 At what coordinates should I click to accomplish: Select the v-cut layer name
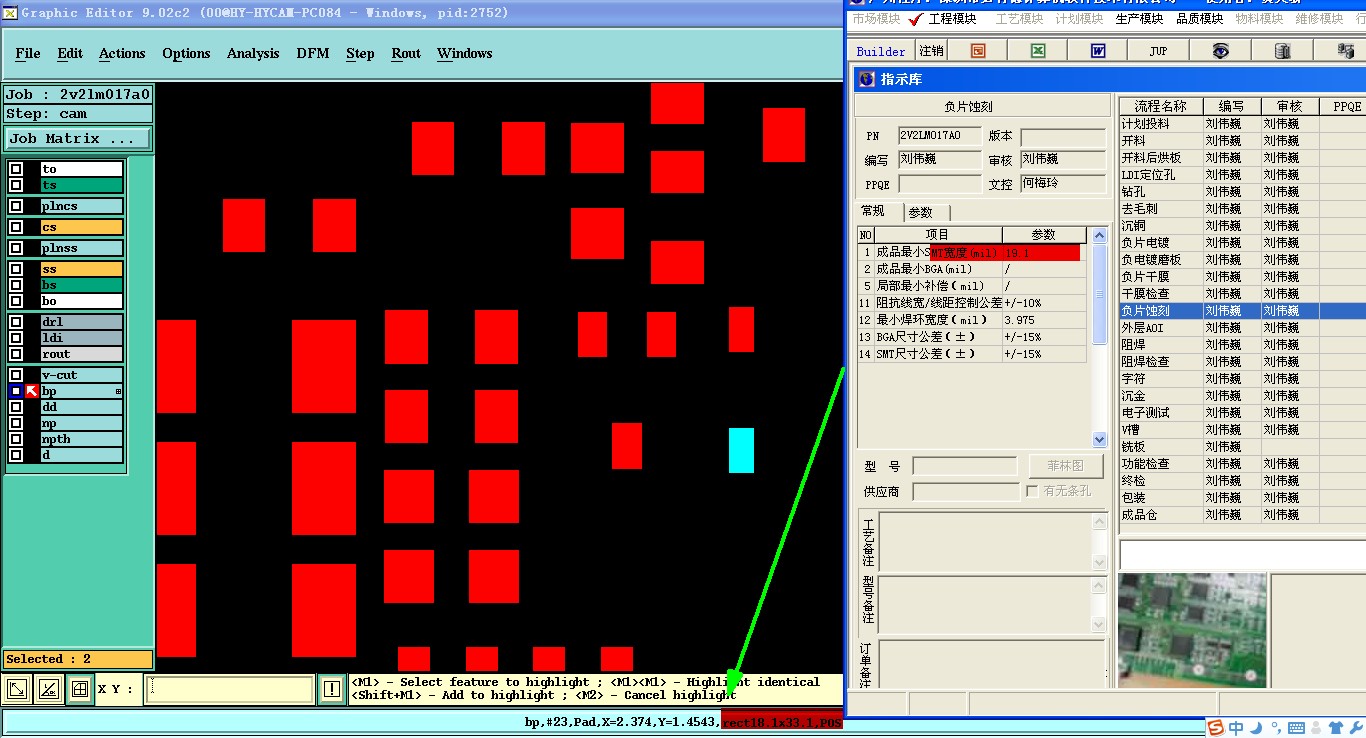[x=81, y=375]
